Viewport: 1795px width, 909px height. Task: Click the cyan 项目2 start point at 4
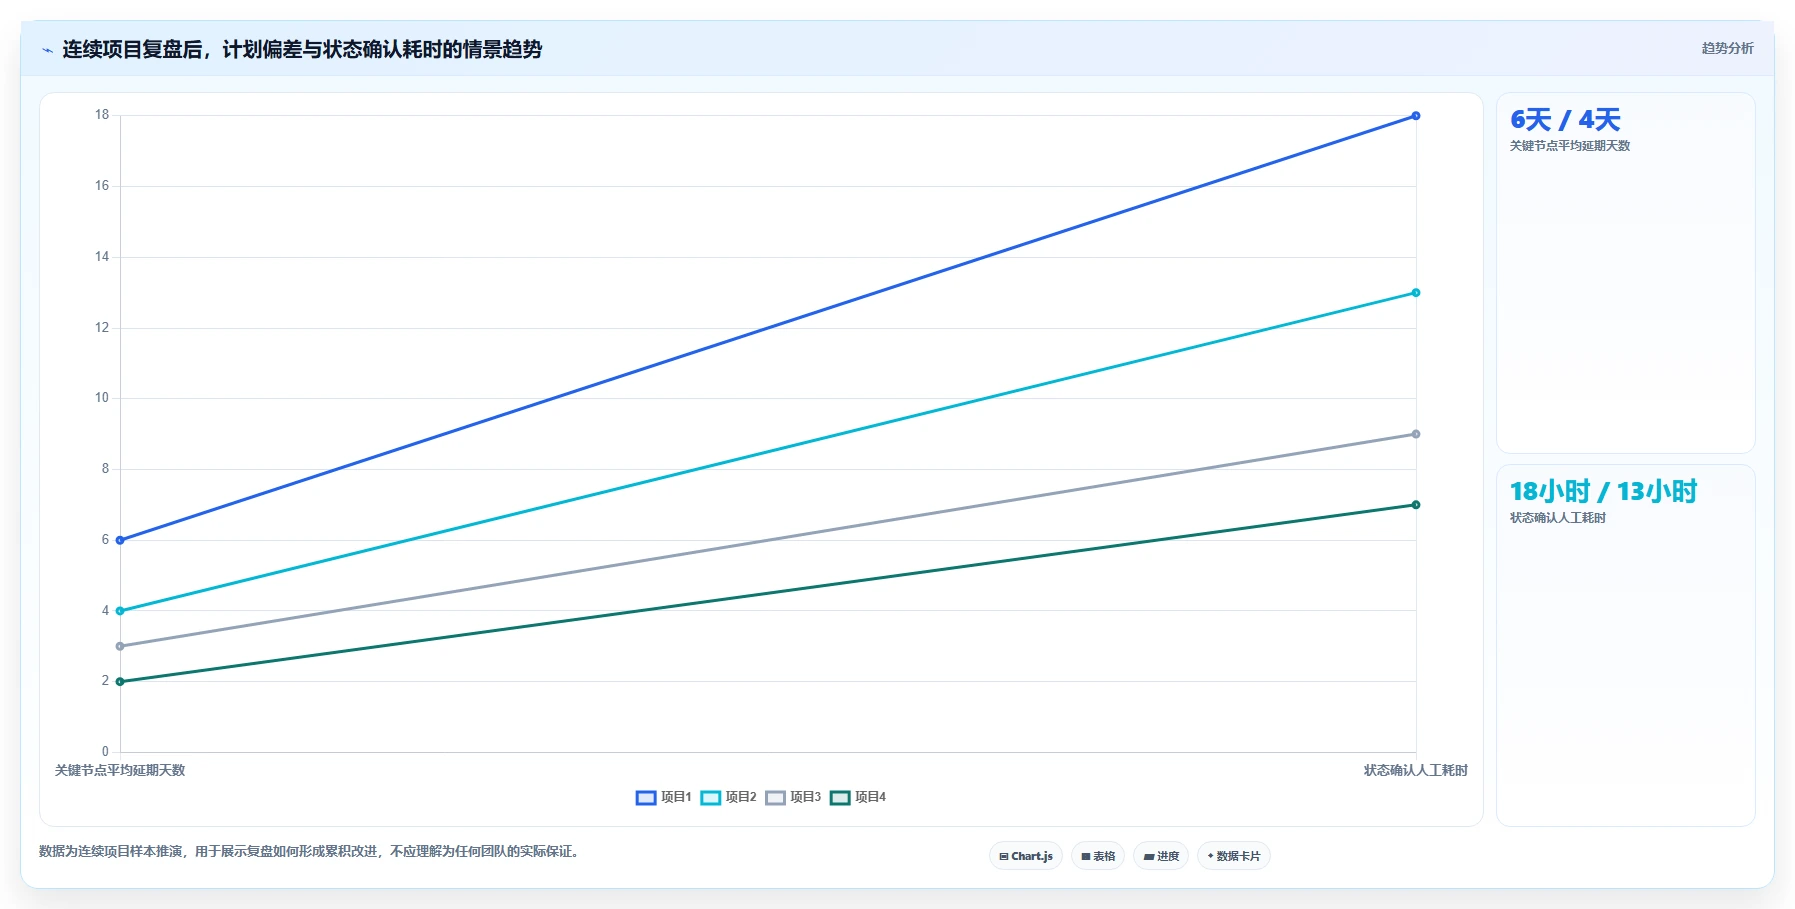120,611
